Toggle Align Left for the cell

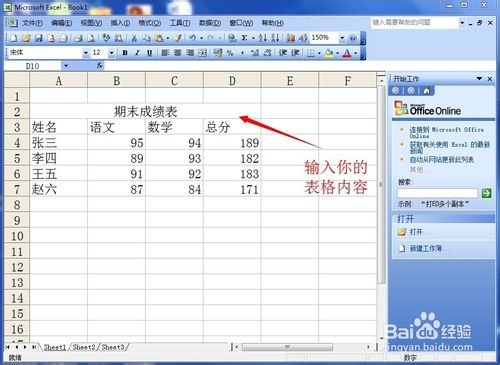tap(165, 53)
